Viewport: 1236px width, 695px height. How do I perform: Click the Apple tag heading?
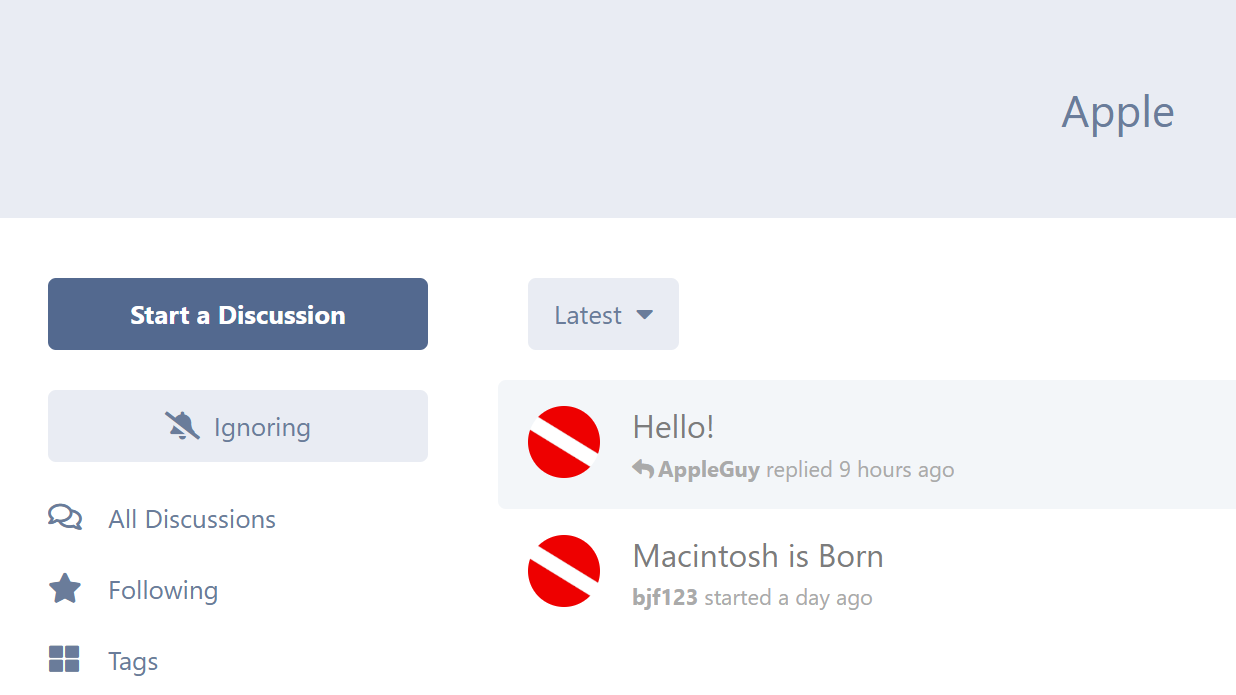1118,112
